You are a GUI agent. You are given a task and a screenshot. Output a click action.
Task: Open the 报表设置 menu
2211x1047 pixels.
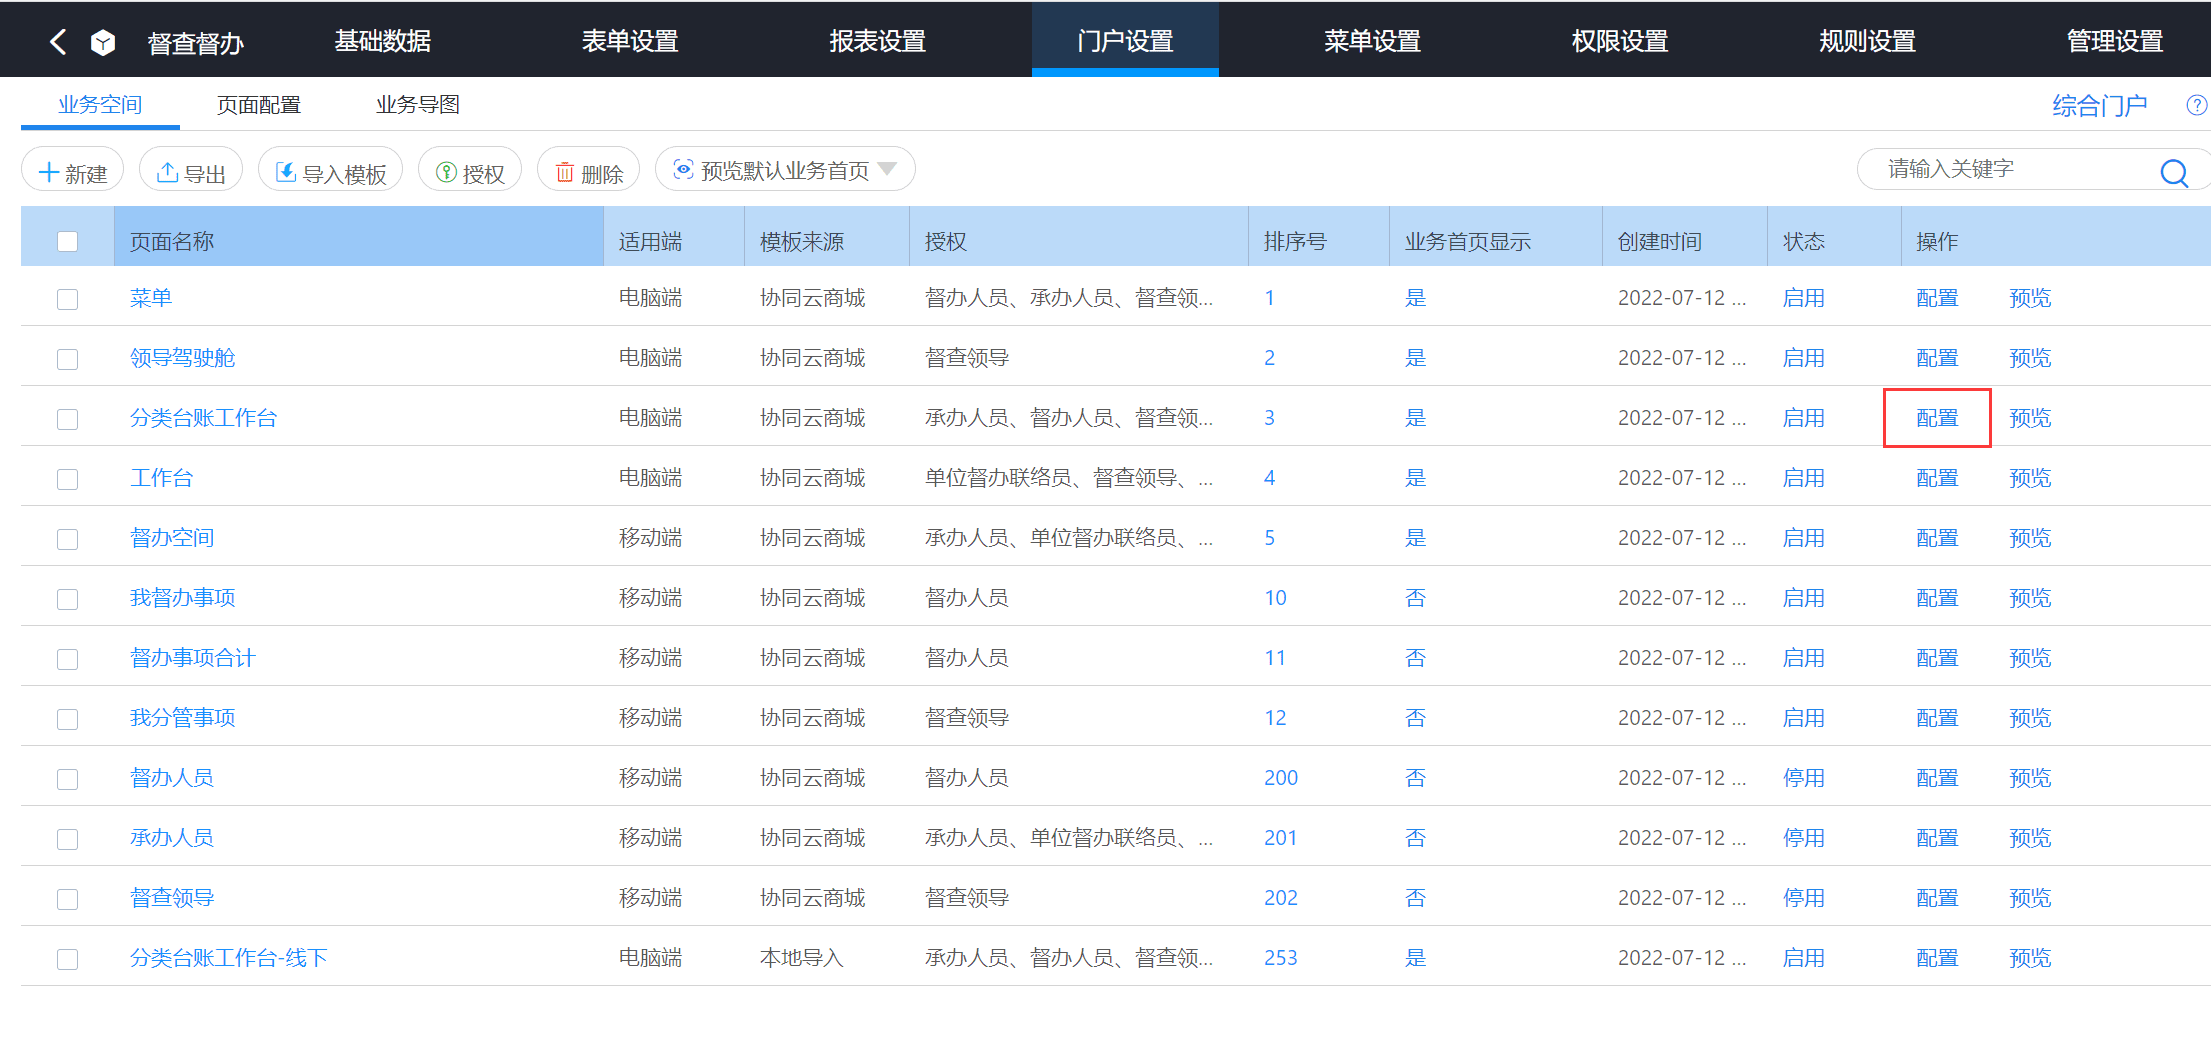coord(877,41)
